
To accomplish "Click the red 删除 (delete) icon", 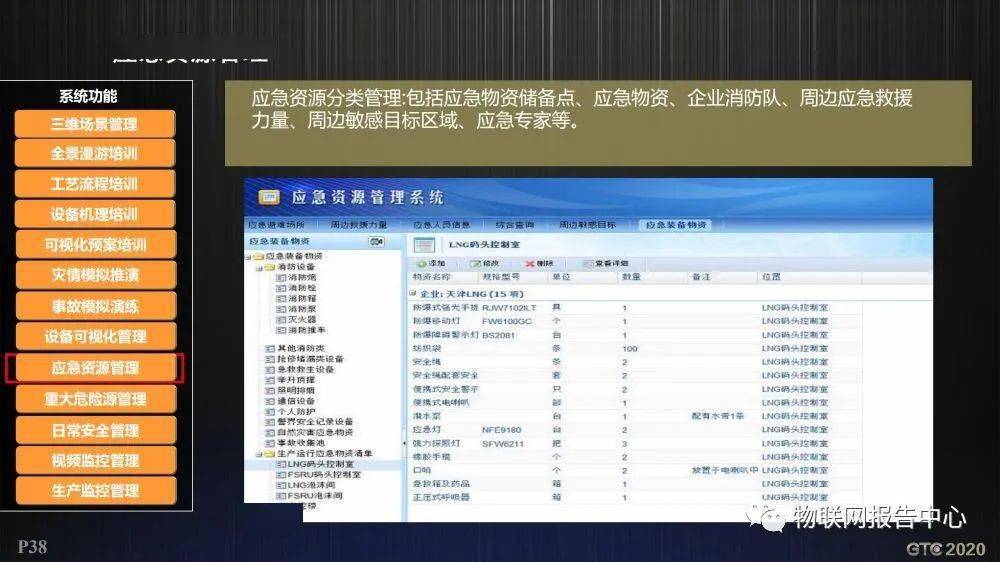I will pyautogui.click(x=529, y=262).
